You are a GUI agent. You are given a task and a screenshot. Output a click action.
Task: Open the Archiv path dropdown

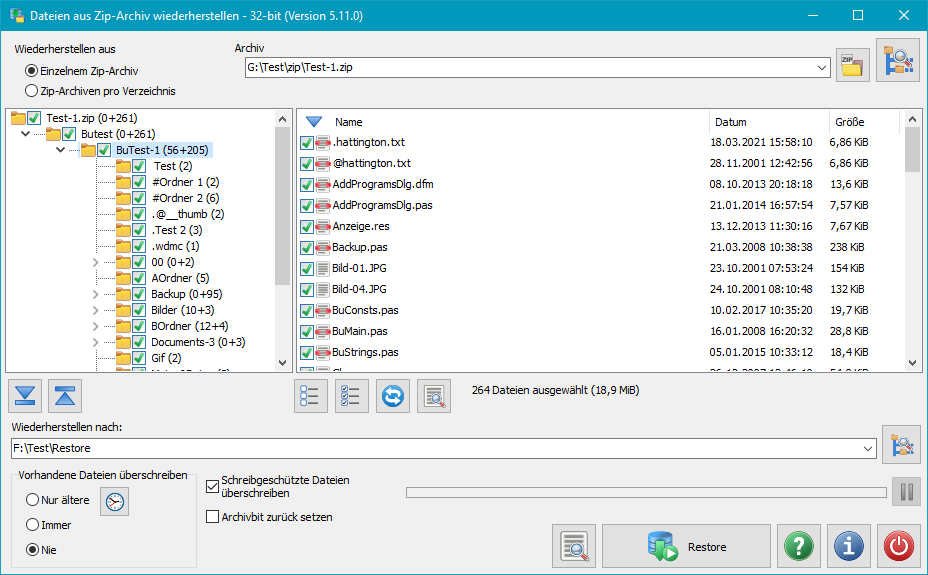[x=822, y=67]
